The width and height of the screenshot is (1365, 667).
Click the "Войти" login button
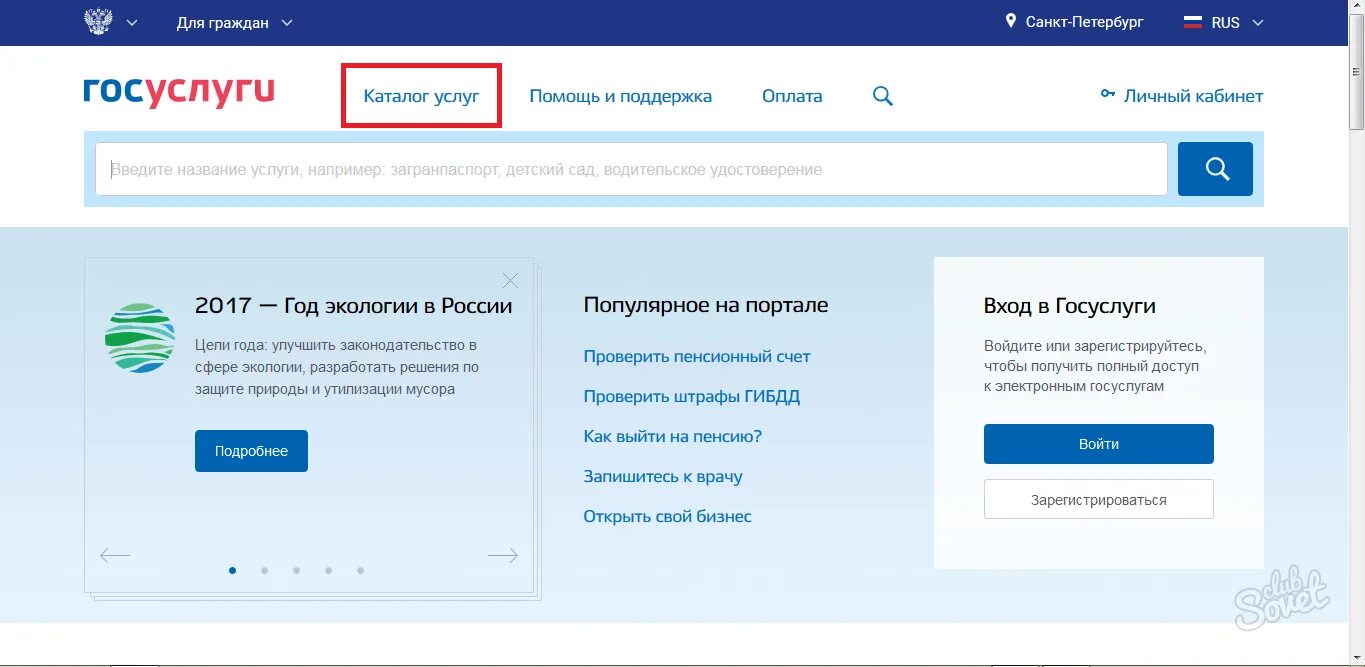click(x=1099, y=444)
